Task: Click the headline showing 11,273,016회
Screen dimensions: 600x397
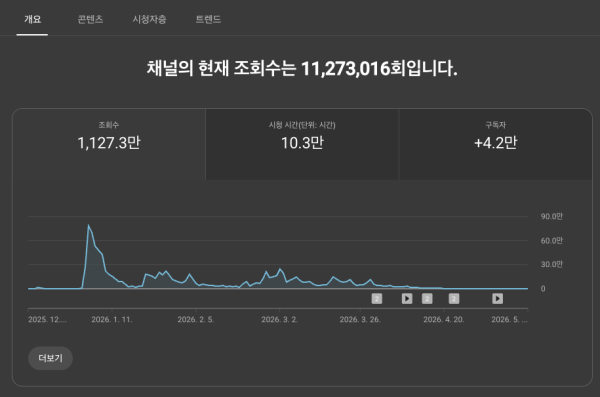Action: coord(302,69)
